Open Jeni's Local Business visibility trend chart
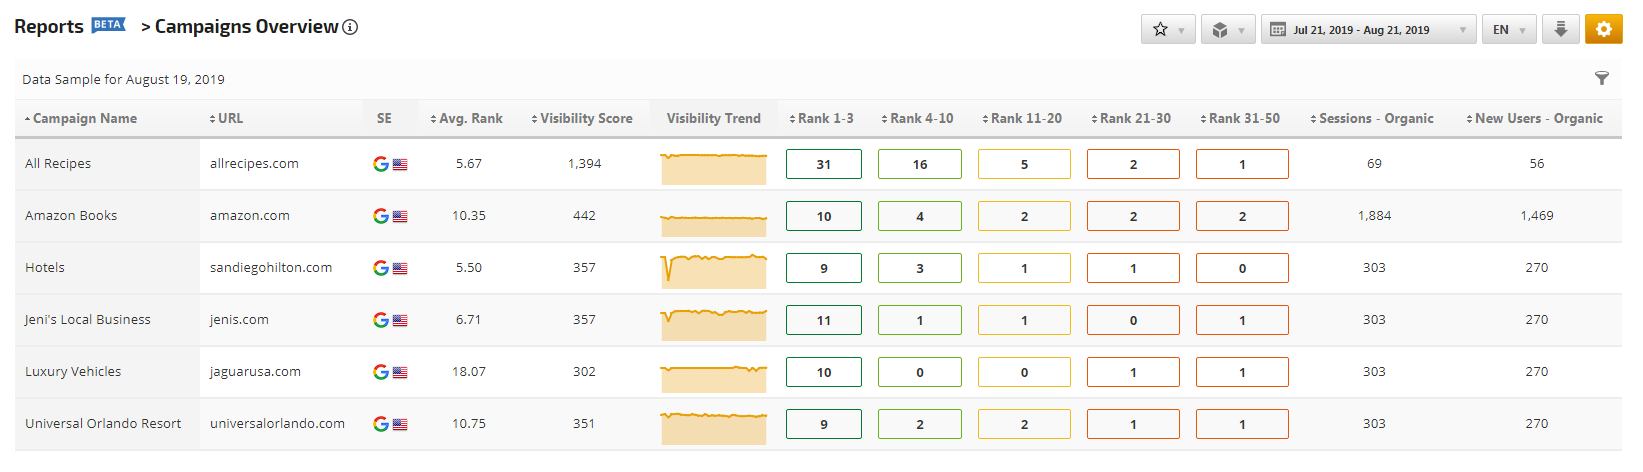The height and width of the screenshot is (472, 1643). pyautogui.click(x=714, y=324)
